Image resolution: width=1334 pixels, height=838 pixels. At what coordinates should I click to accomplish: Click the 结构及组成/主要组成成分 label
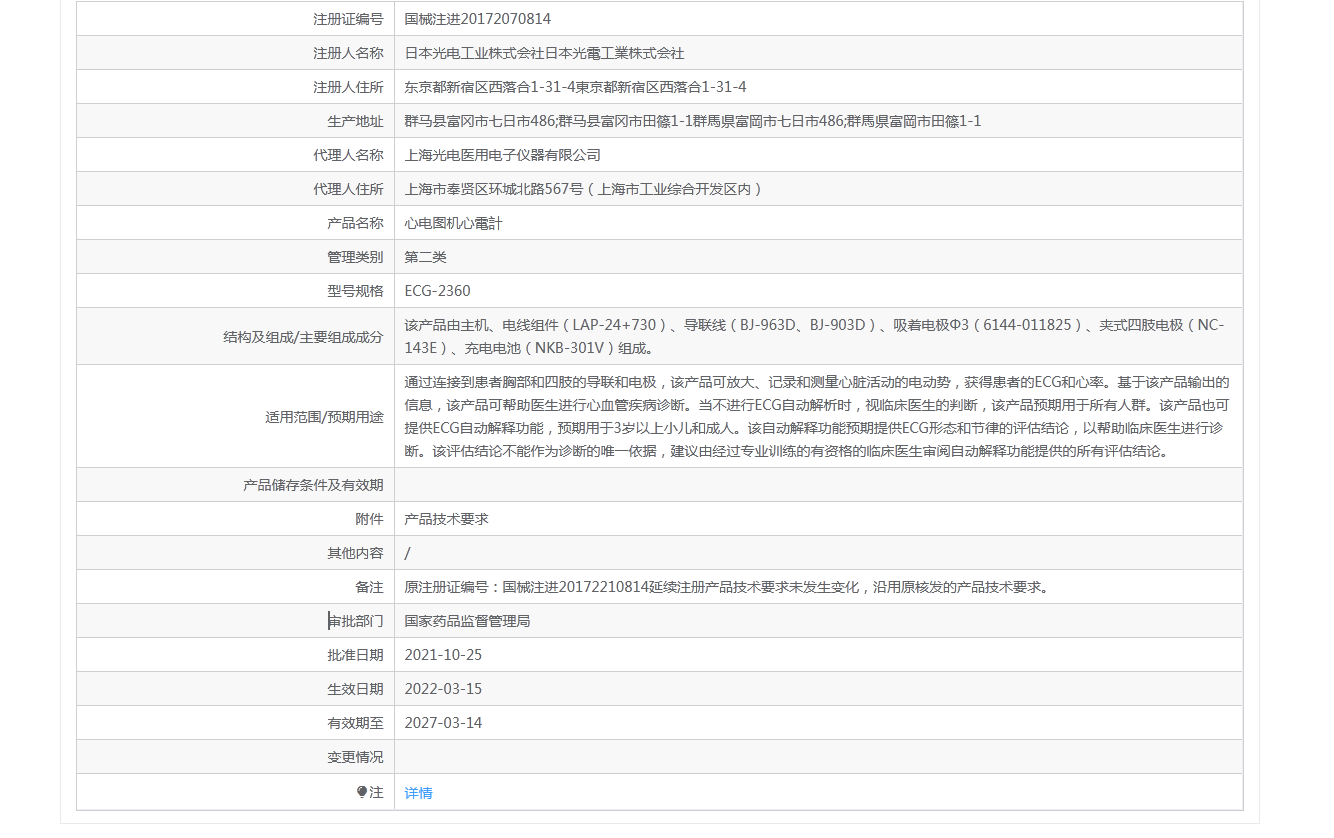pyautogui.click(x=303, y=337)
